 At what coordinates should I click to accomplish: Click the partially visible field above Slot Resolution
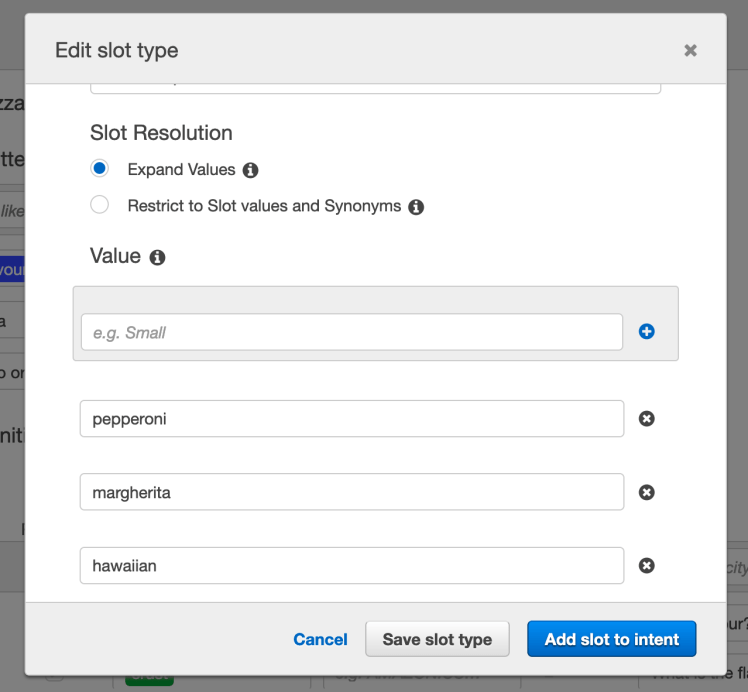[x=375, y=88]
